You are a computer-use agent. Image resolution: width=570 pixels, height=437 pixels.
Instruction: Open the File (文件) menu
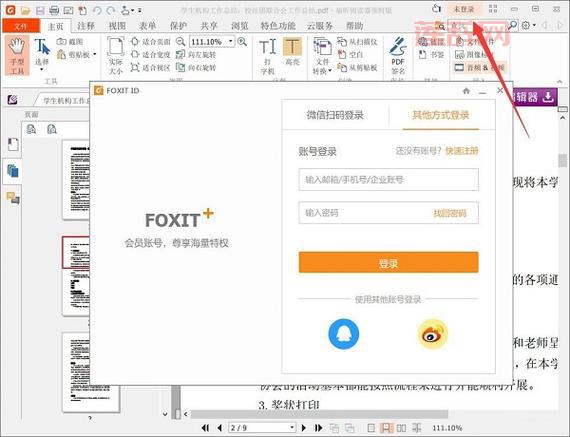21,26
